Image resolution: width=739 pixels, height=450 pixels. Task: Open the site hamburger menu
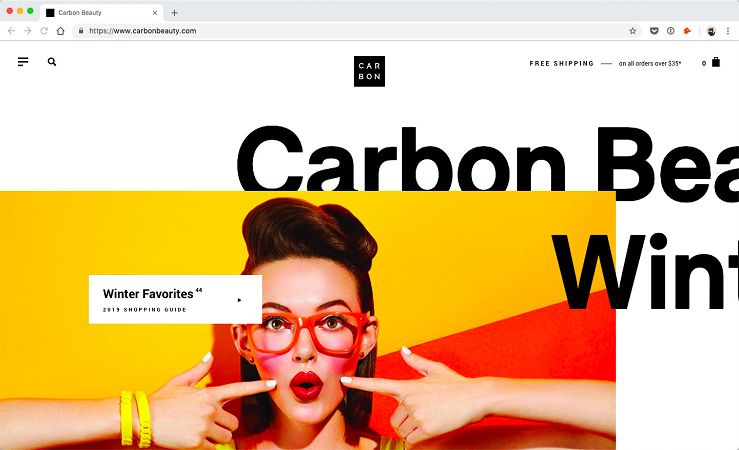23,62
